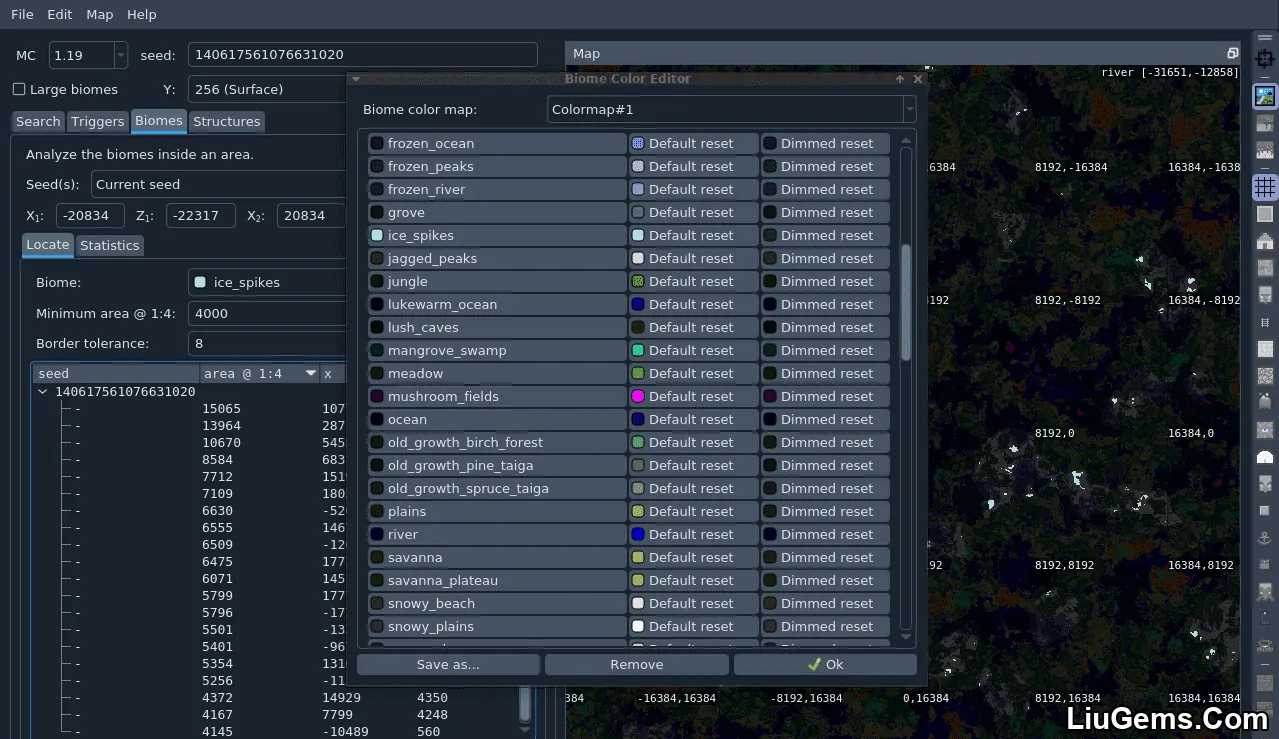Image resolution: width=1279 pixels, height=739 pixels.
Task: Click the X1 field showing -20834
Action: point(90,216)
